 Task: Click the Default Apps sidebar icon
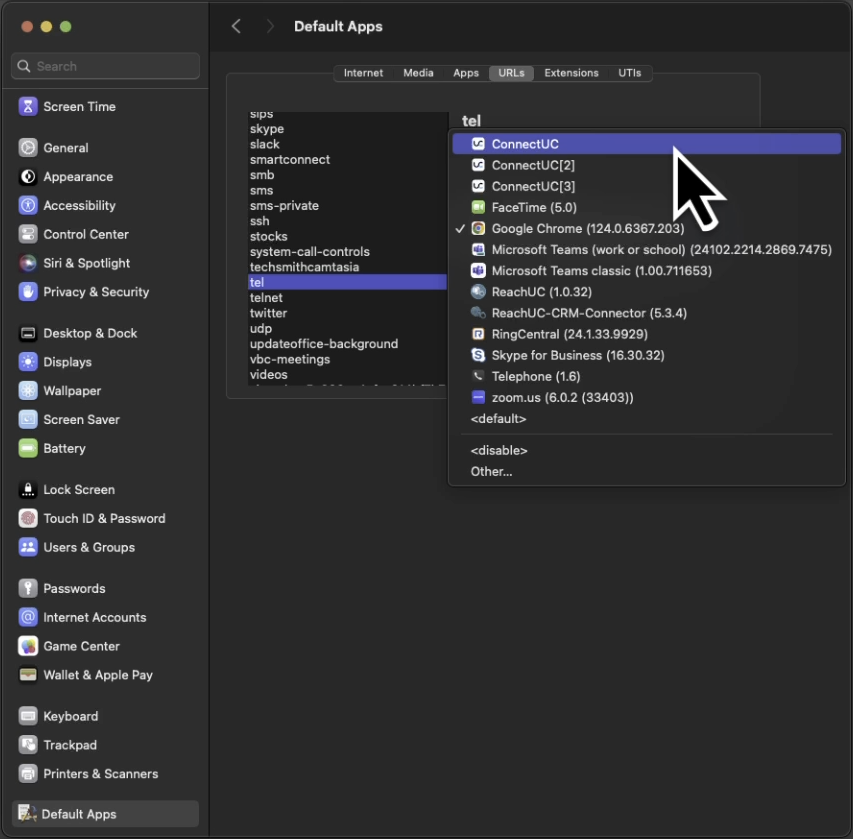click(27, 813)
